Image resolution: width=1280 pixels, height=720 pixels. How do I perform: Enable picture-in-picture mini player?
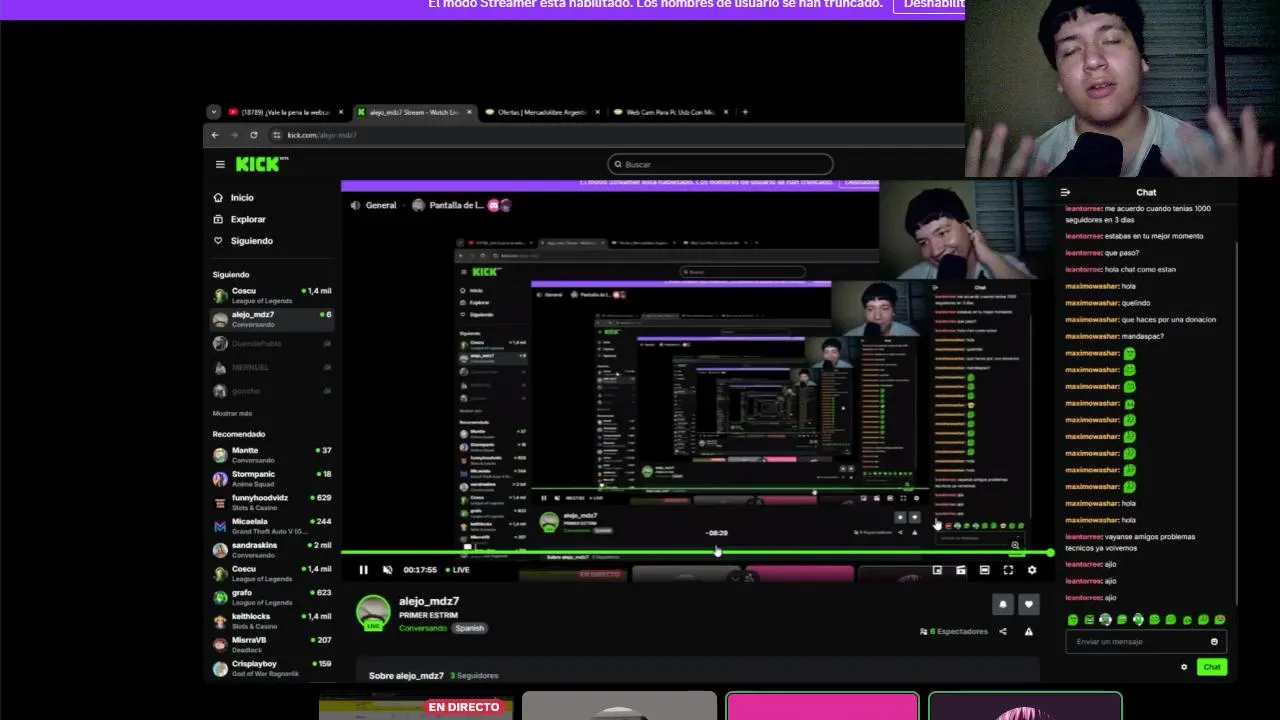937,570
